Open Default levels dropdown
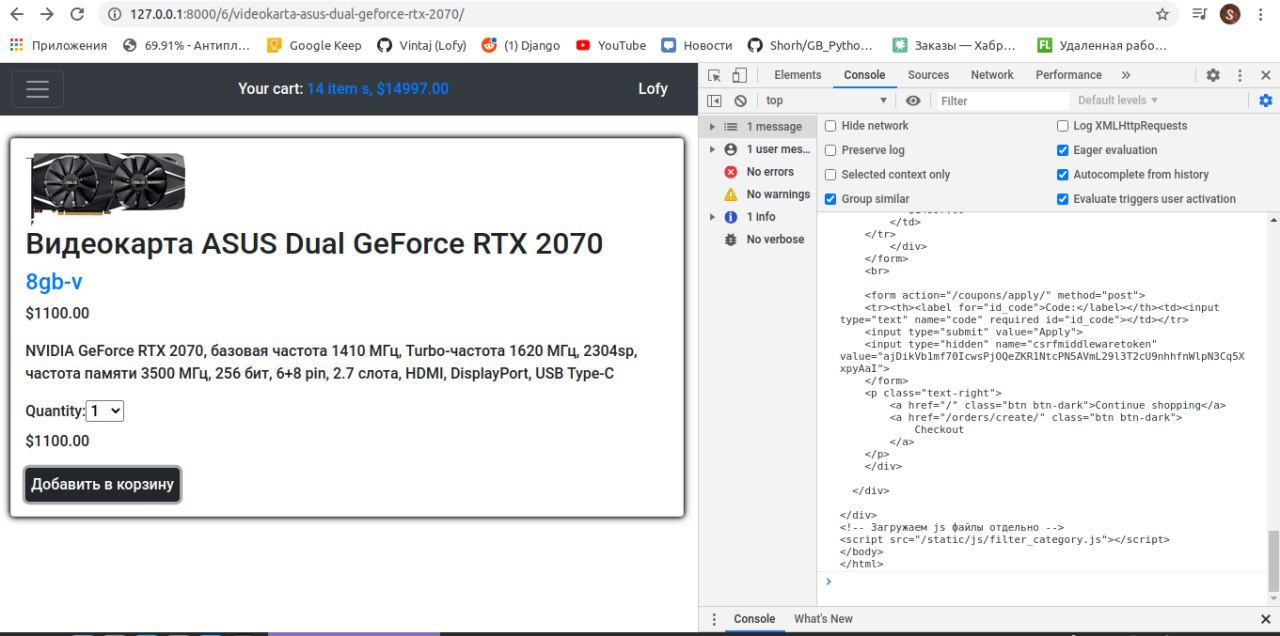Screen dimensions: 1280x636 pos(1118,101)
